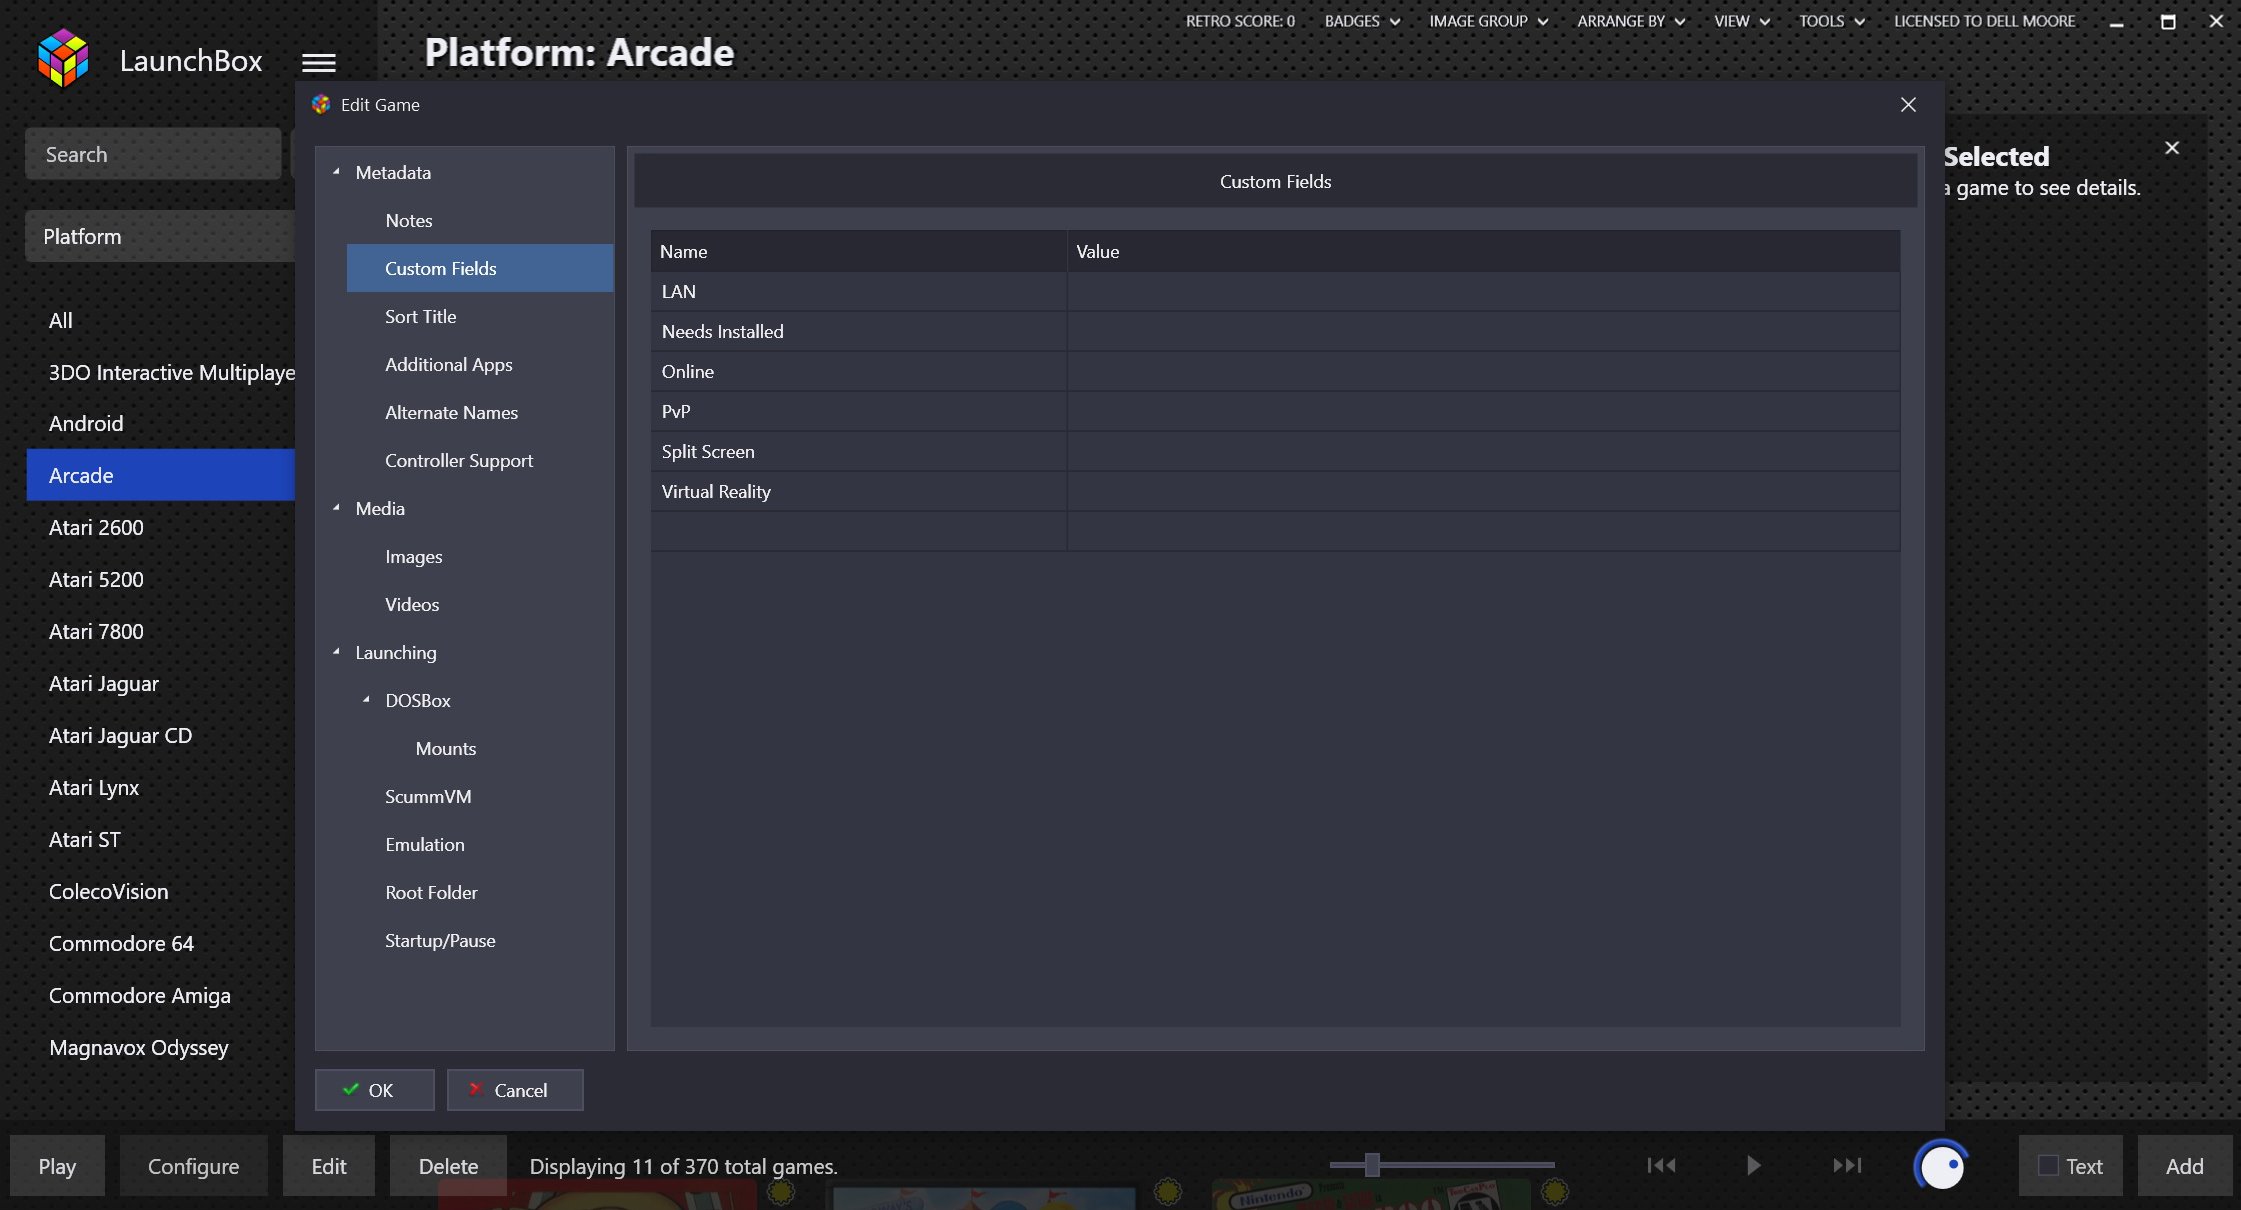
Task: Select Videos under Media
Action: [x=412, y=605]
